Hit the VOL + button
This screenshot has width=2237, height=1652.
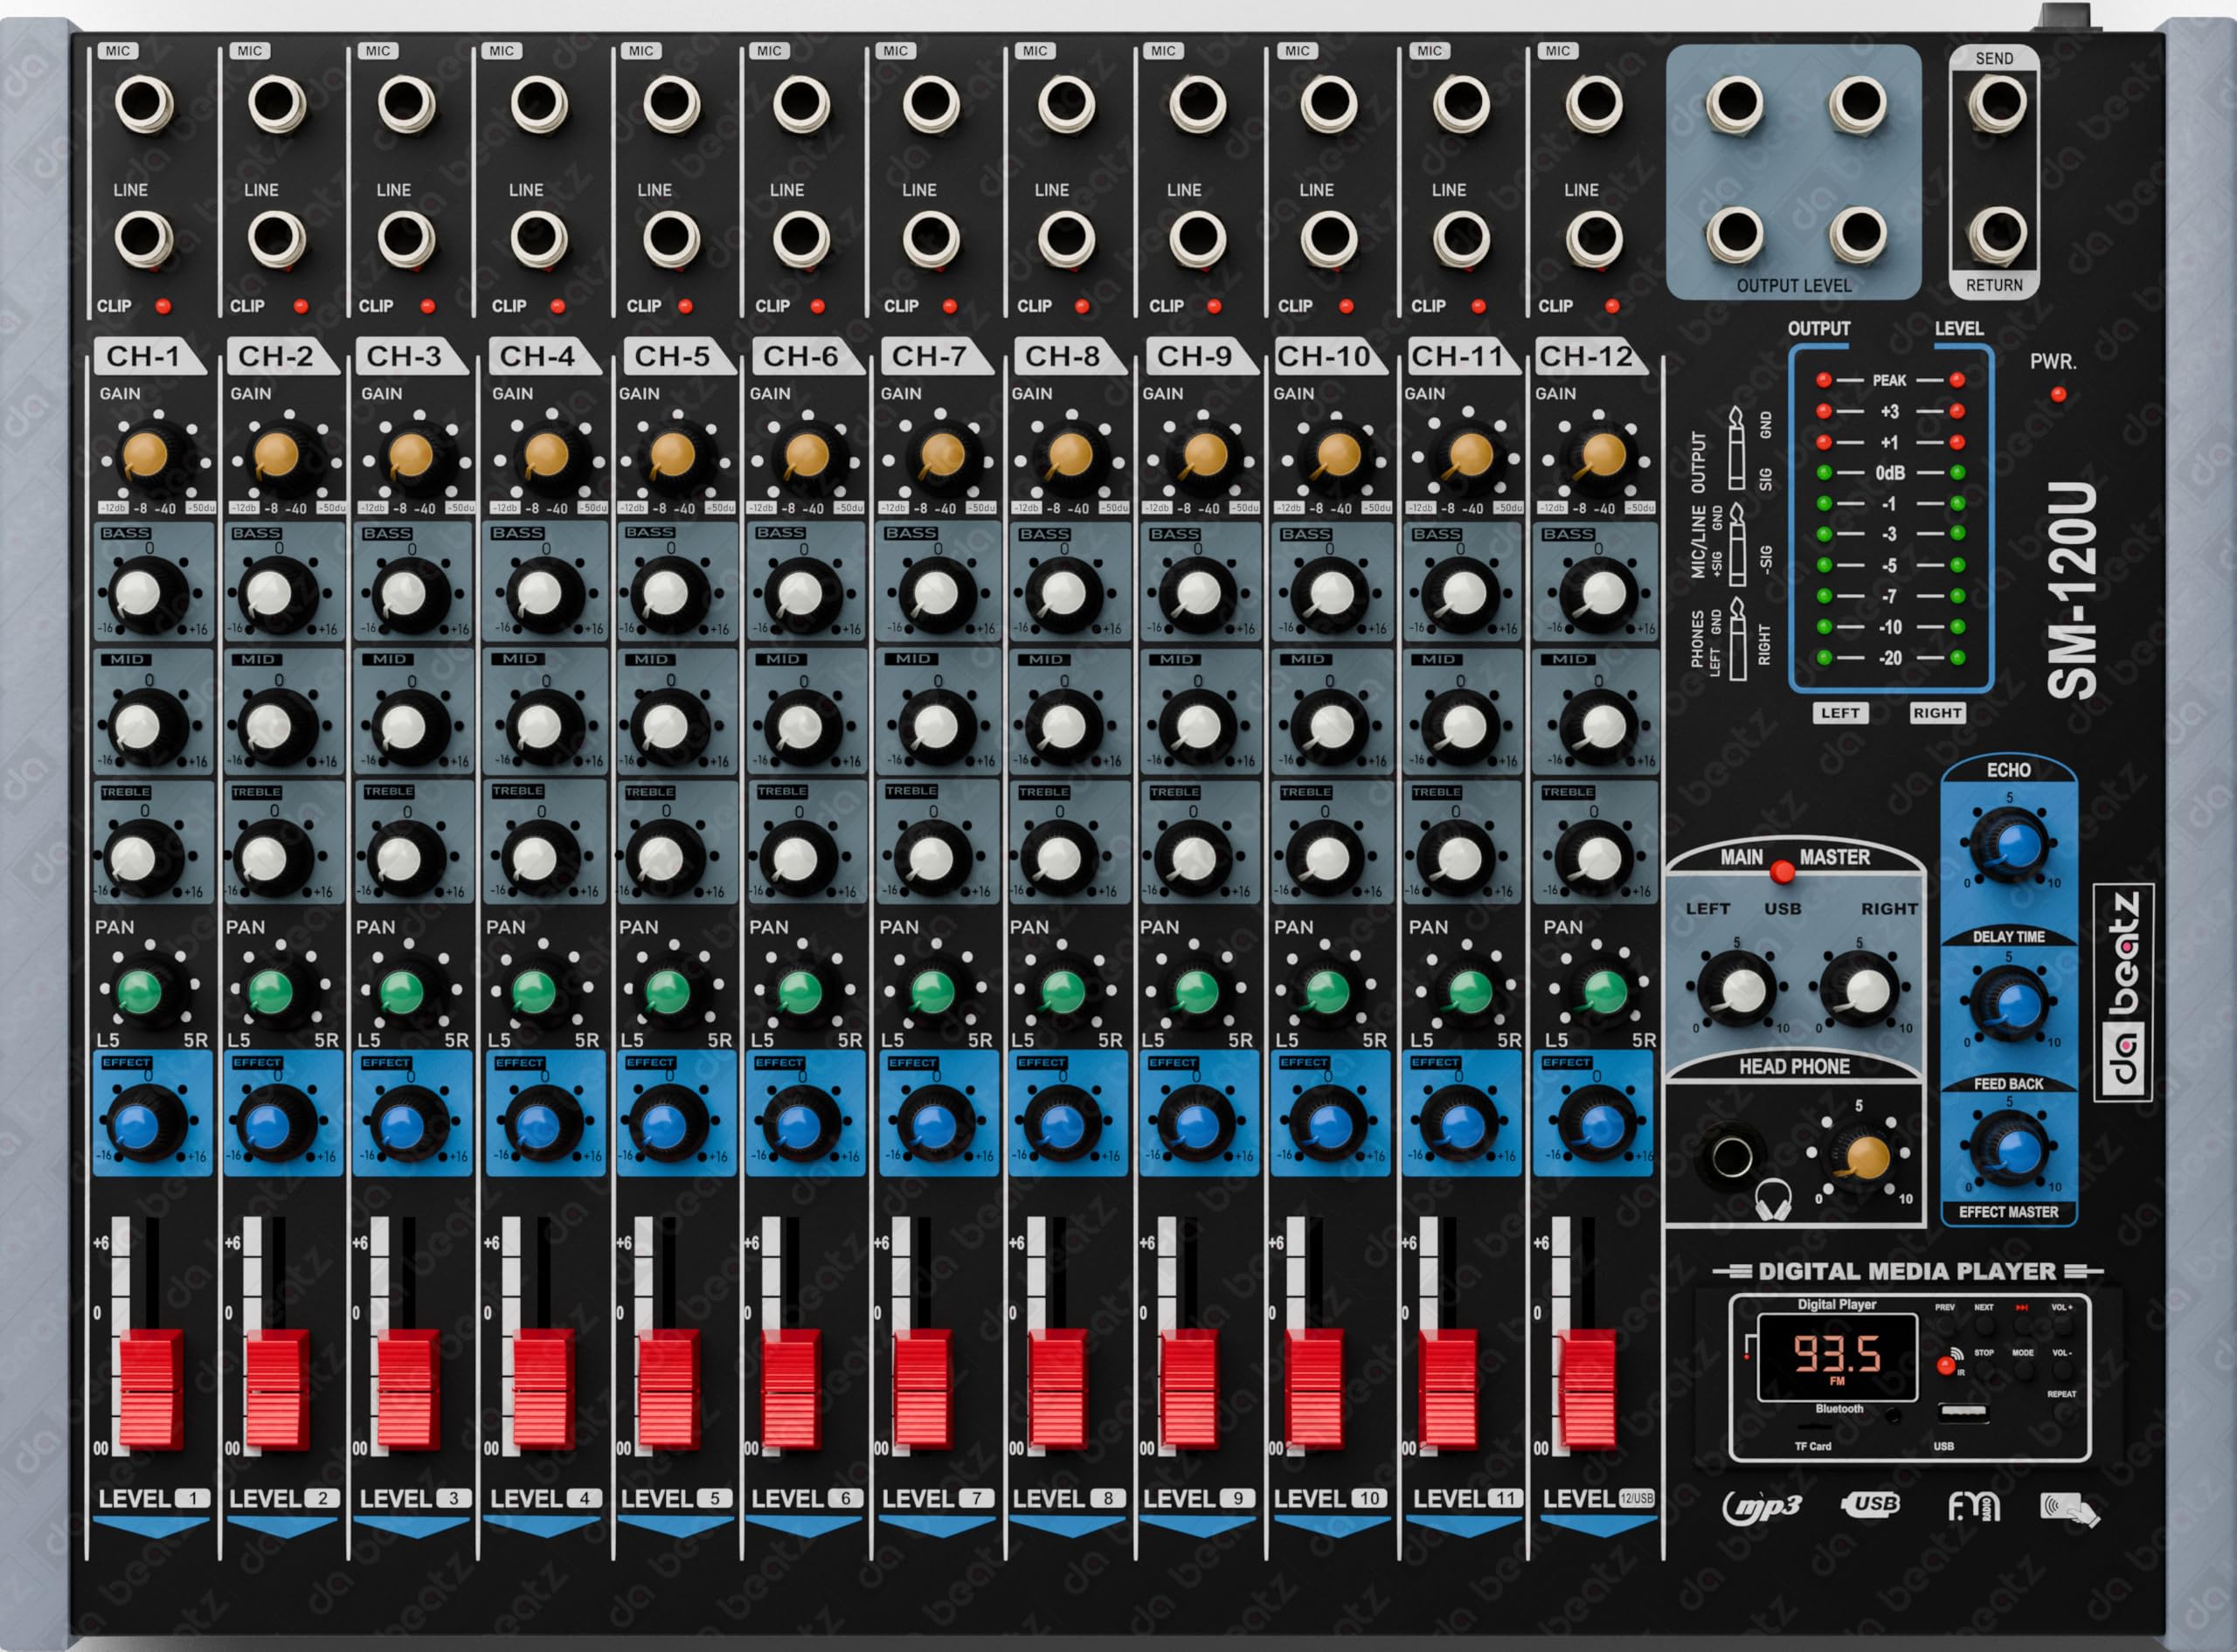click(x=2063, y=1326)
